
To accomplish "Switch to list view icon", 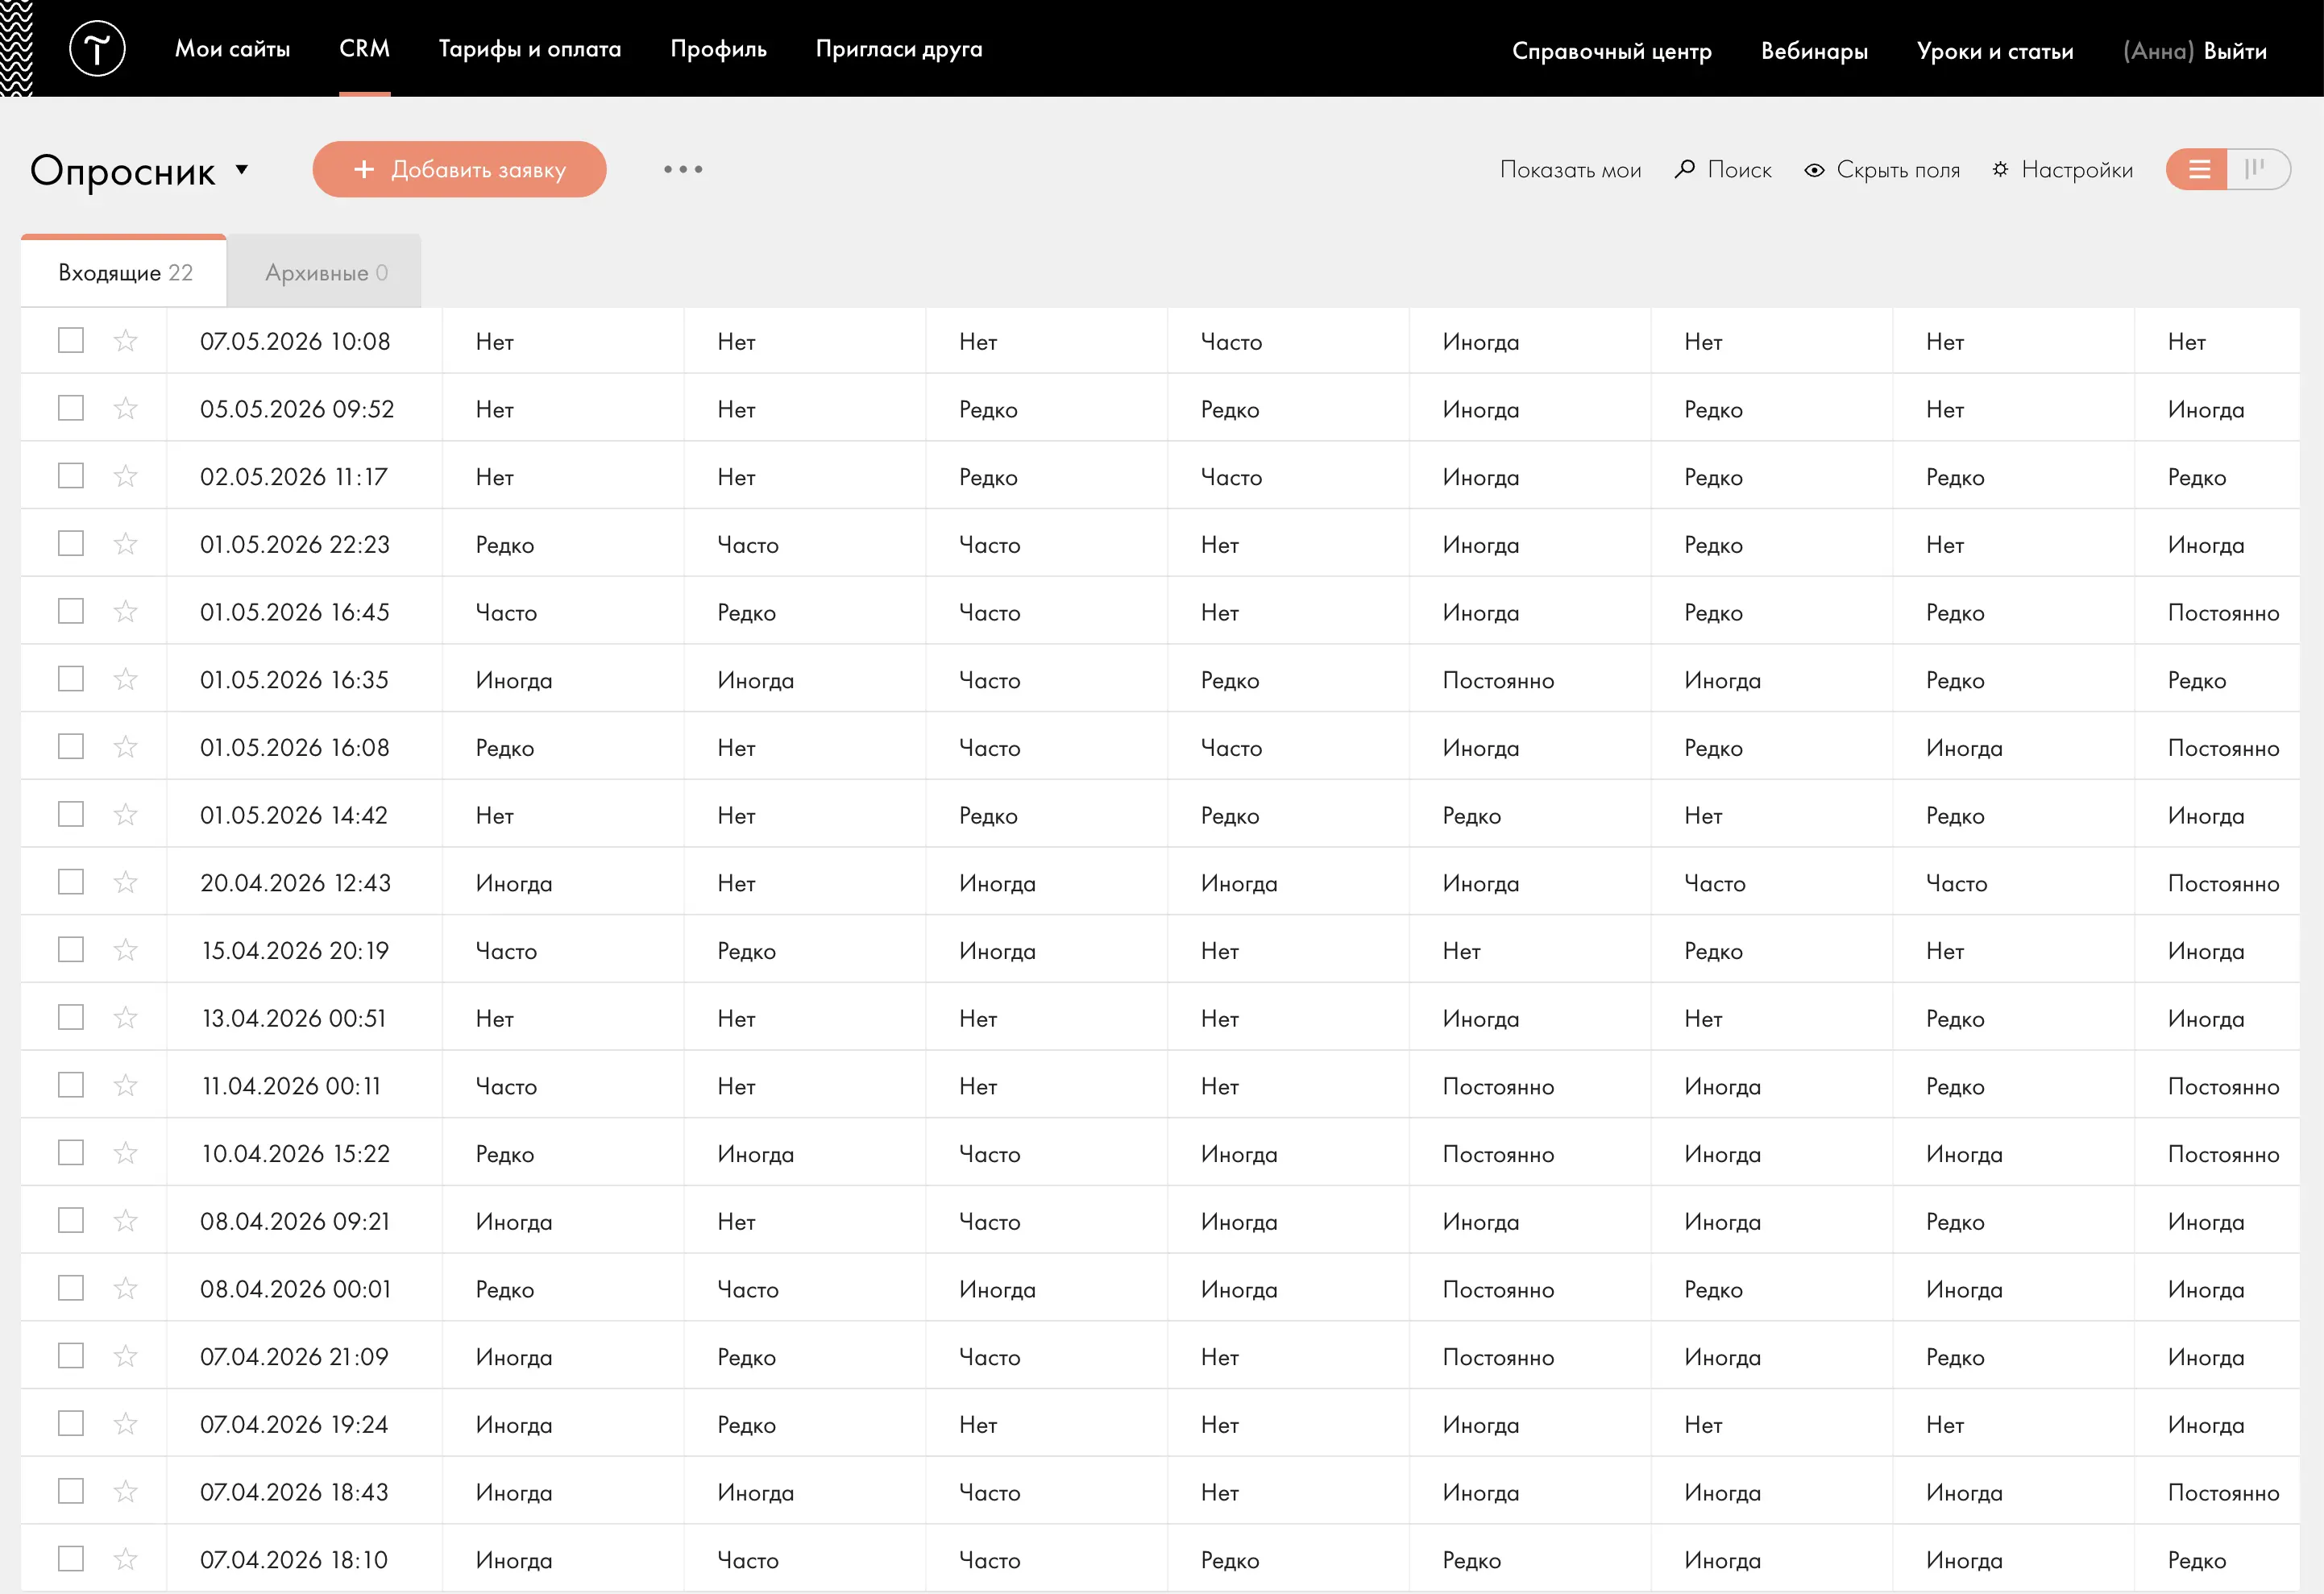I will pos(2198,169).
